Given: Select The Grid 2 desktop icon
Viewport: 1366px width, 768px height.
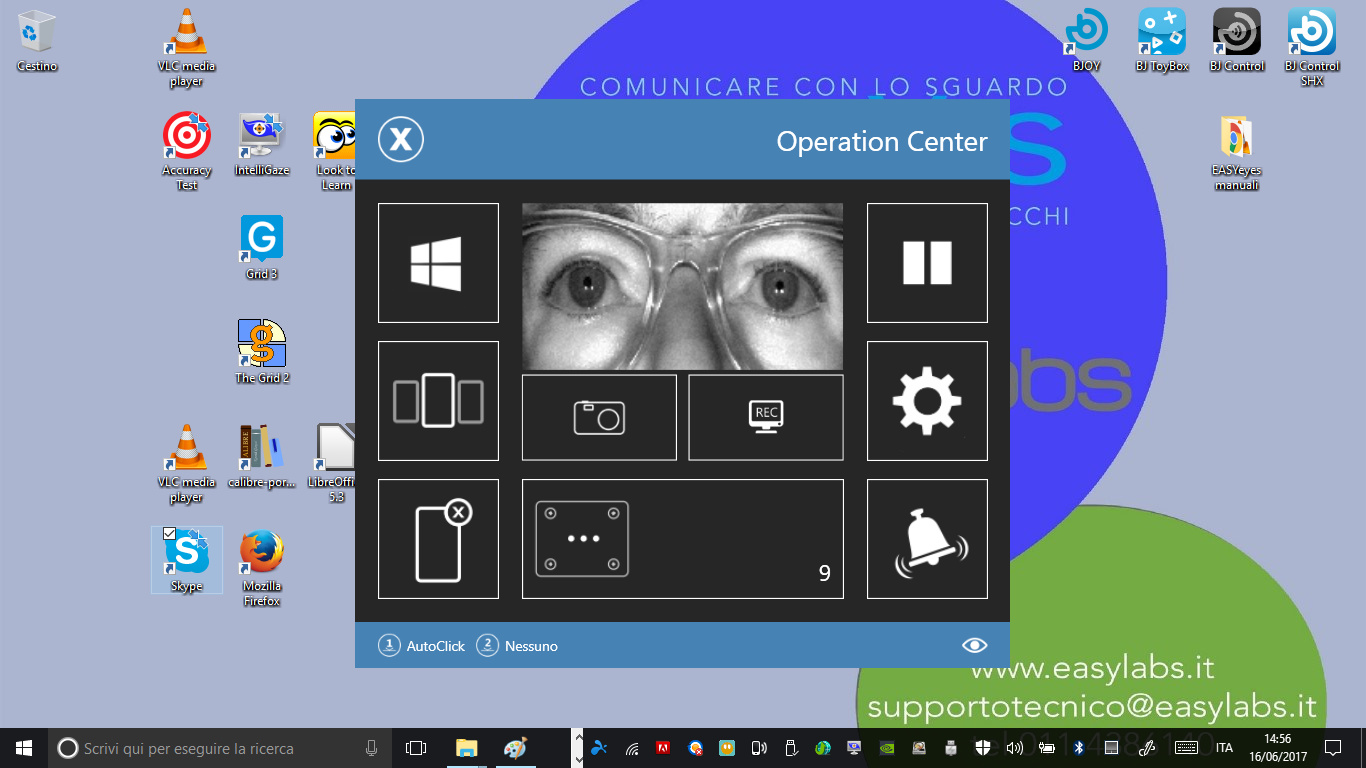Looking at the screenshot, I should click(x=262, y=352).
